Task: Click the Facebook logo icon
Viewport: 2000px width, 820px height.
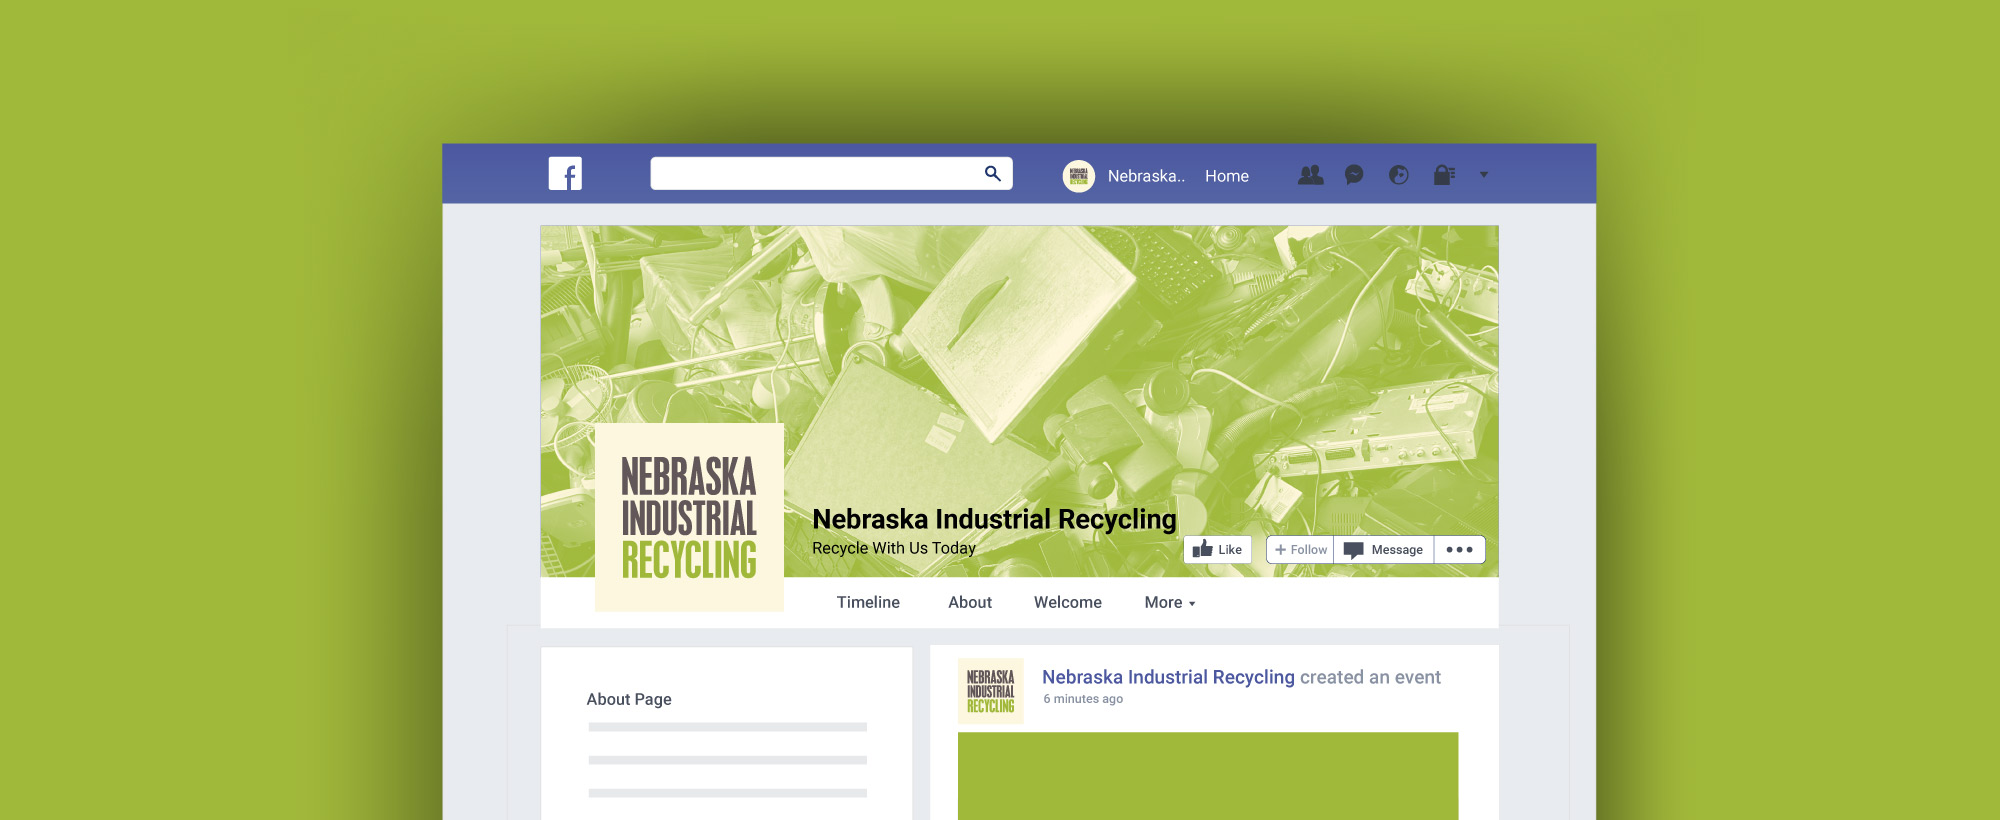Action: 565,174
